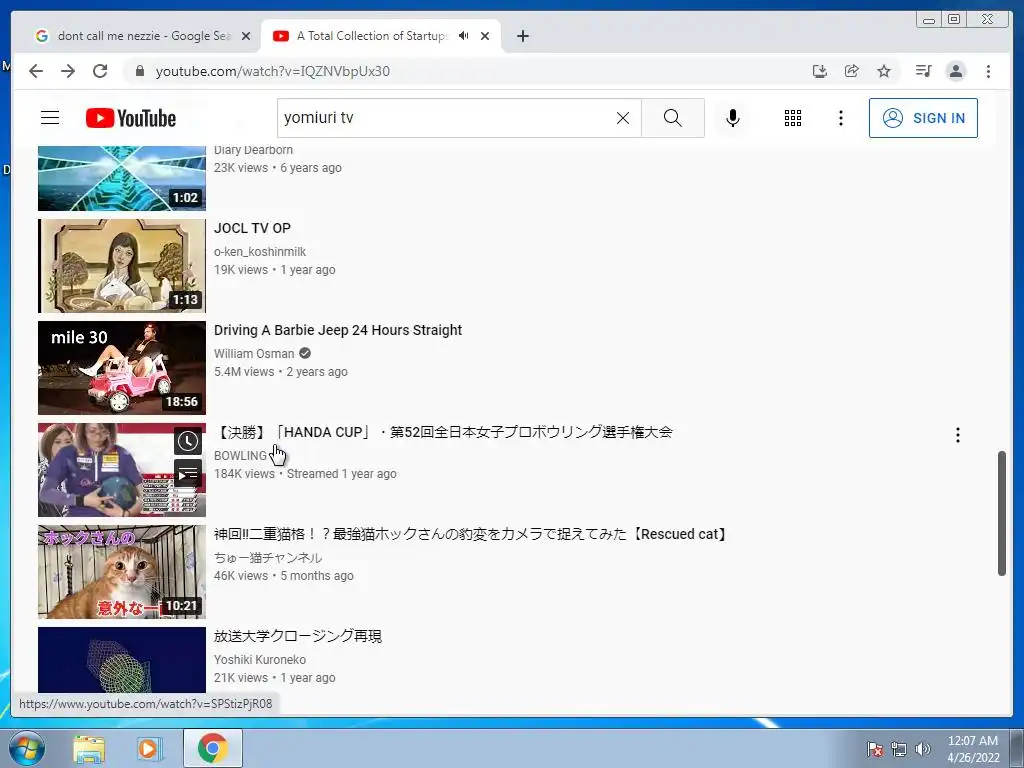Go back with the browser arrow
This screenshot has width=1024, height=768.
pos(36,71)
